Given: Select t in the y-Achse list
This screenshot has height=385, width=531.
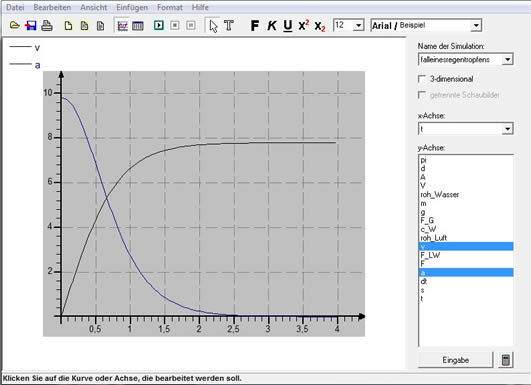Looking at the screenshot, I should [466, 298].
